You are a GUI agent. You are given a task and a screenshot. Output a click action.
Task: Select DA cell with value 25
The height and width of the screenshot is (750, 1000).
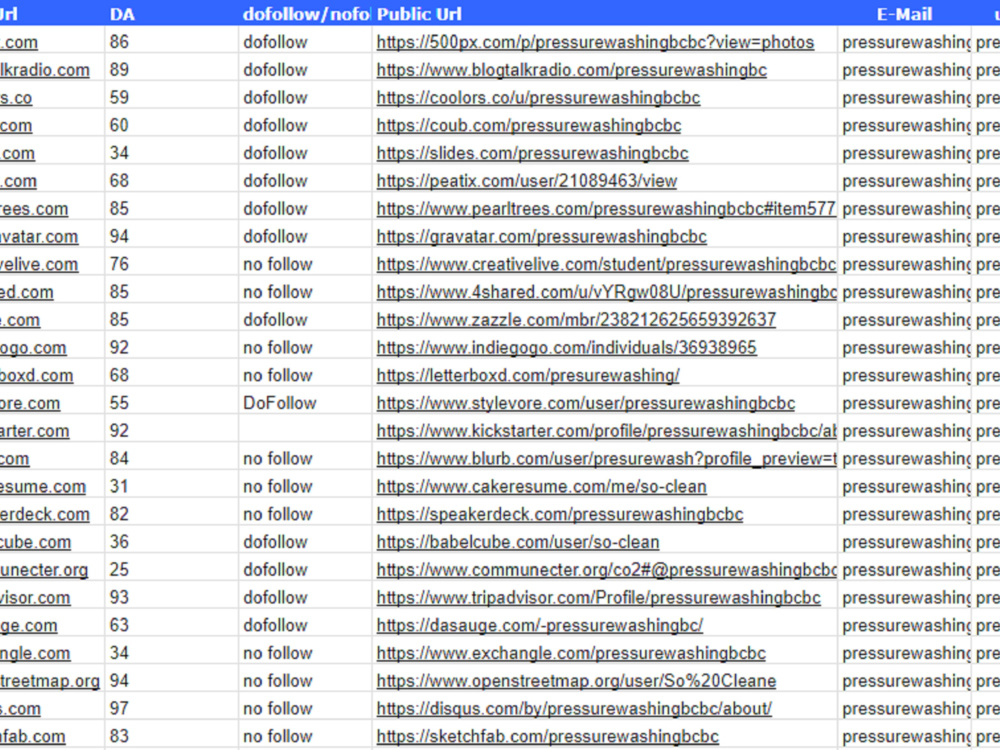click(x=171, y=570)
